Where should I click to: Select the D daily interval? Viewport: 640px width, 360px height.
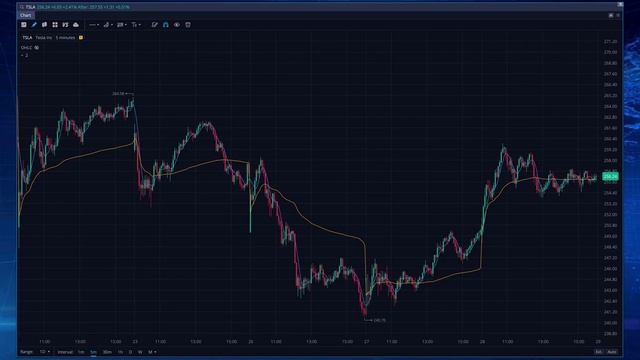(130, 352)
